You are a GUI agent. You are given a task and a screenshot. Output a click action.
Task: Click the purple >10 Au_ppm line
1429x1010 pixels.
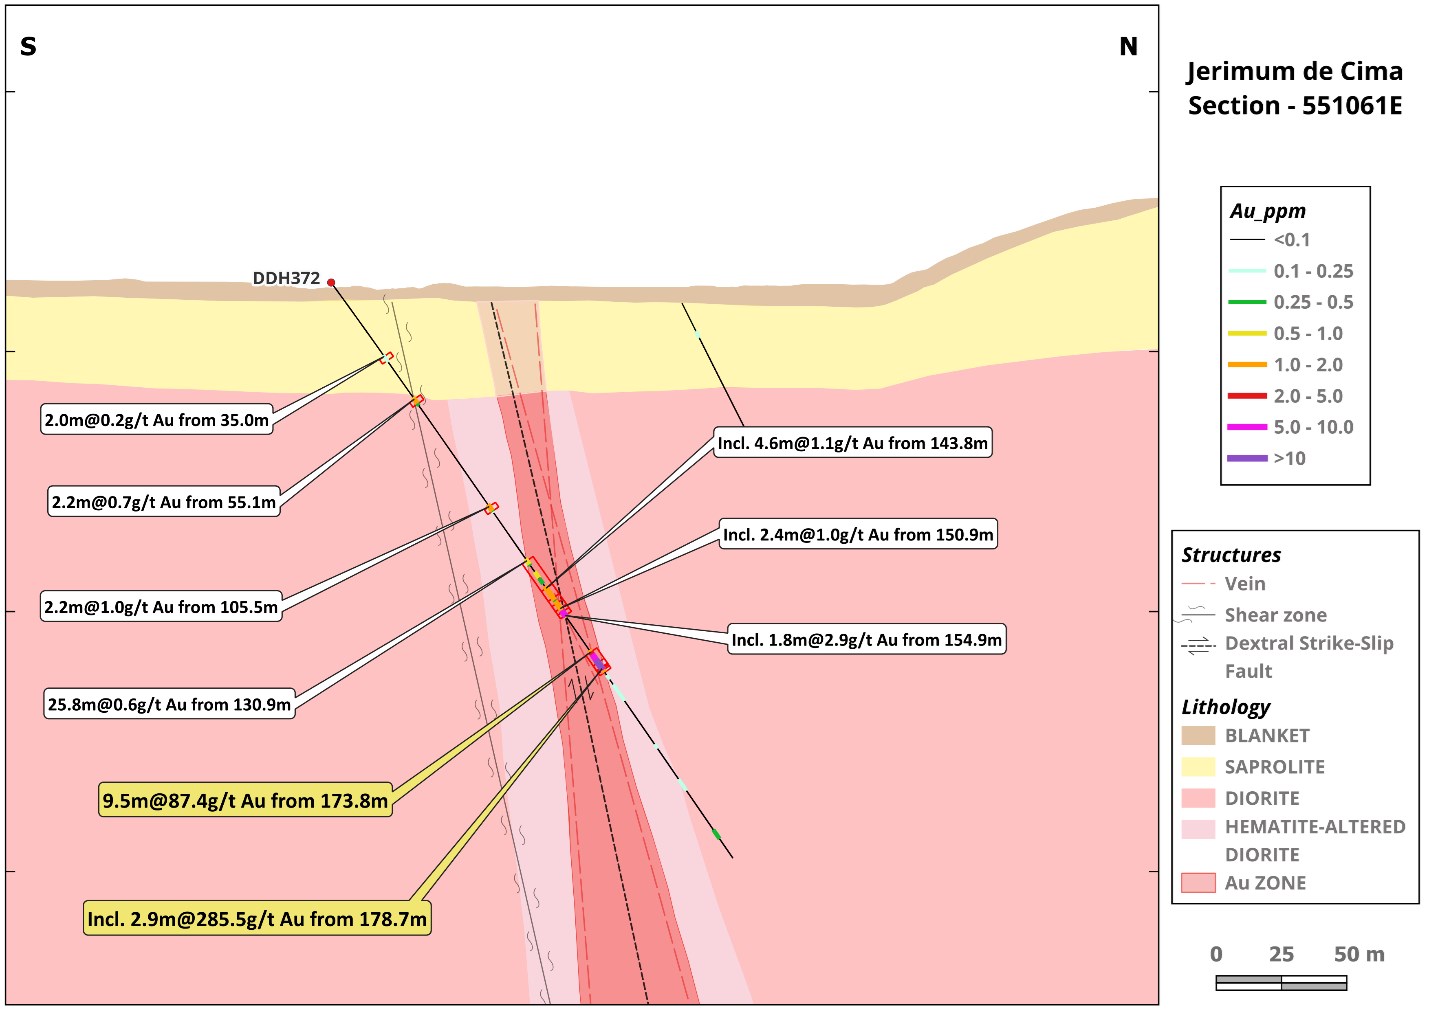(x=1247, y=458)
